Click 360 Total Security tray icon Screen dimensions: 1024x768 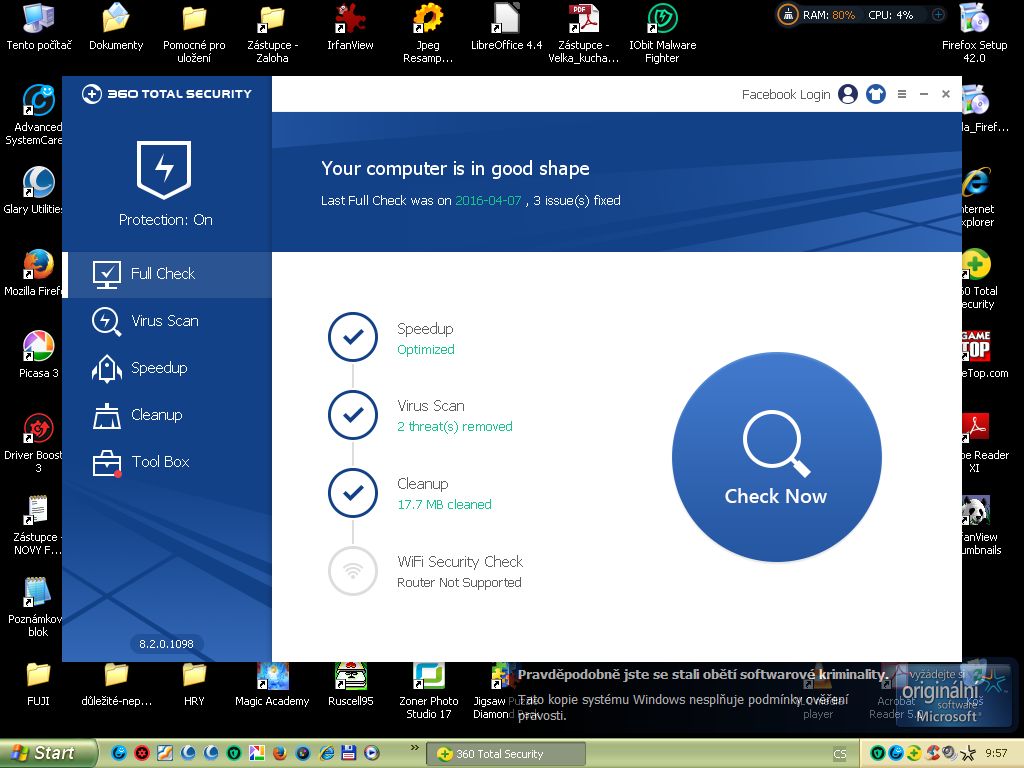click(913, 754)
